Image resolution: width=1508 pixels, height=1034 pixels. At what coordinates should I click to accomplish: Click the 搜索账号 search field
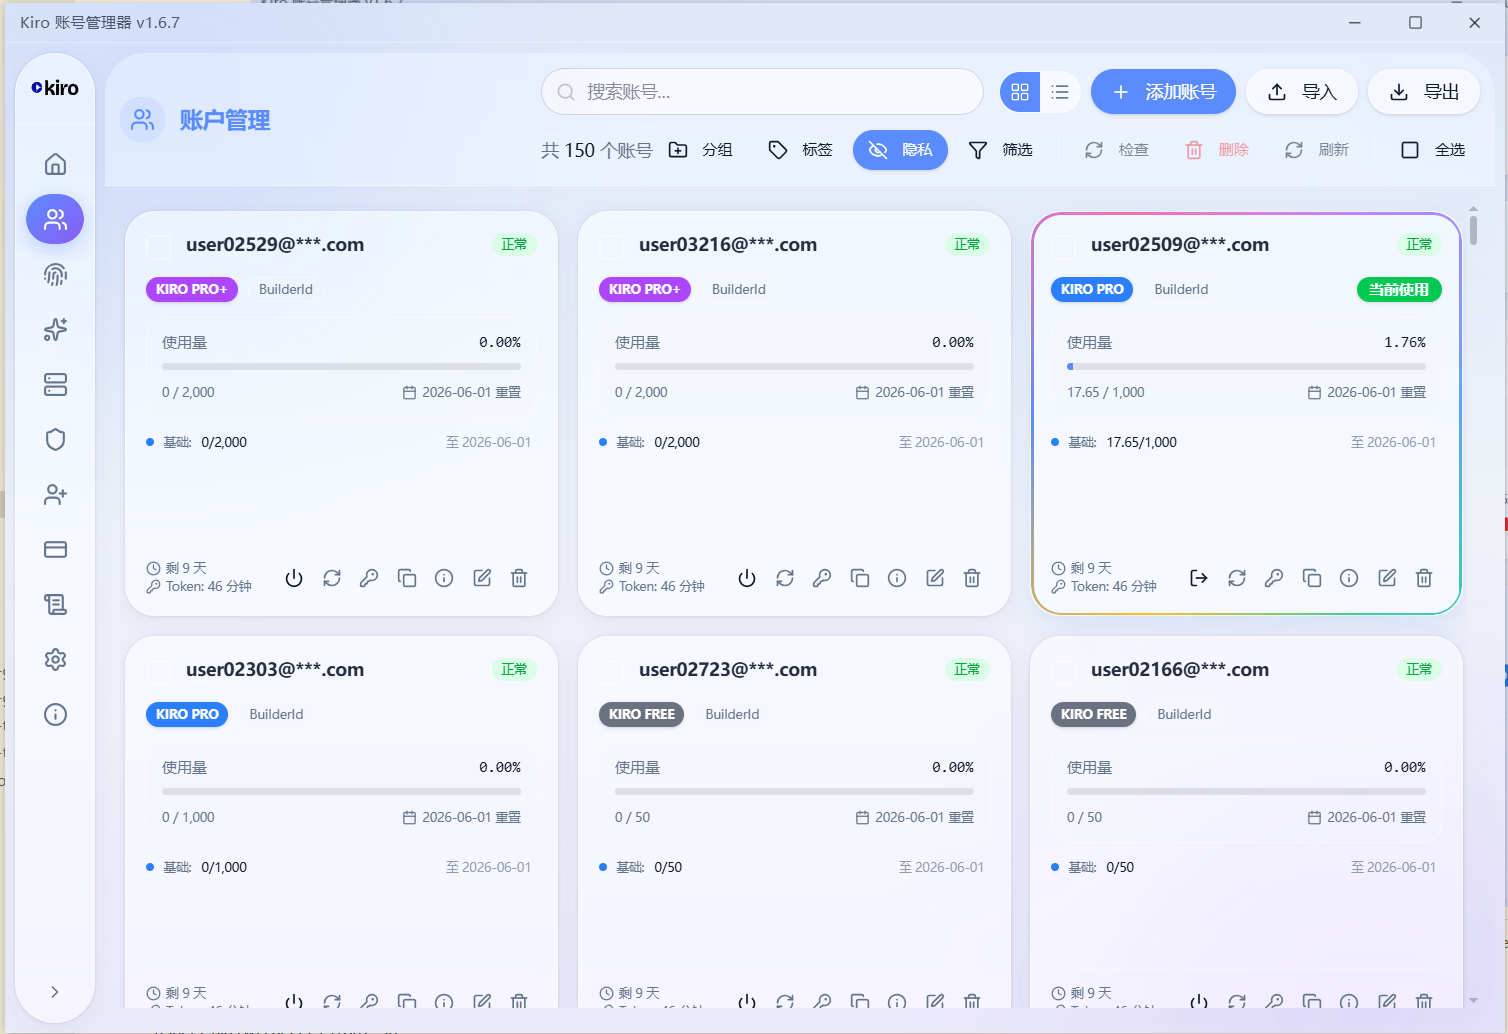click(x=762, y=92)
